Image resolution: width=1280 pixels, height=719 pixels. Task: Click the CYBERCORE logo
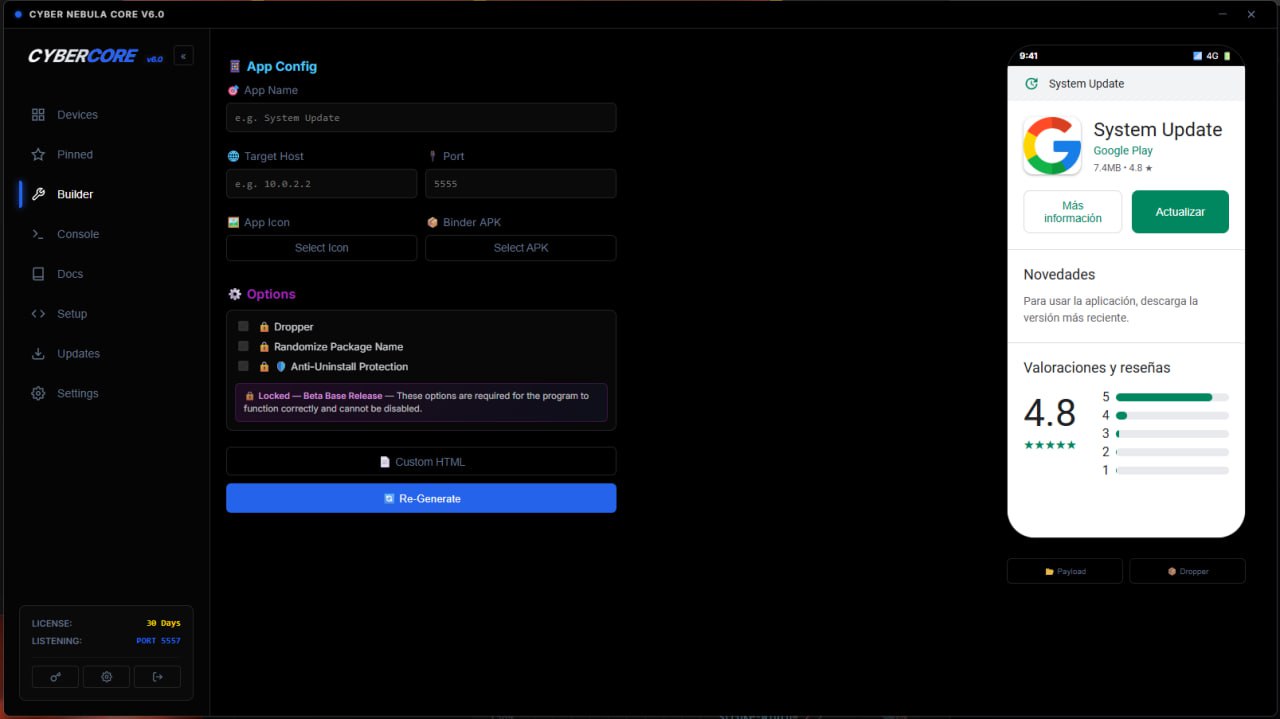[x=83, y=56]
